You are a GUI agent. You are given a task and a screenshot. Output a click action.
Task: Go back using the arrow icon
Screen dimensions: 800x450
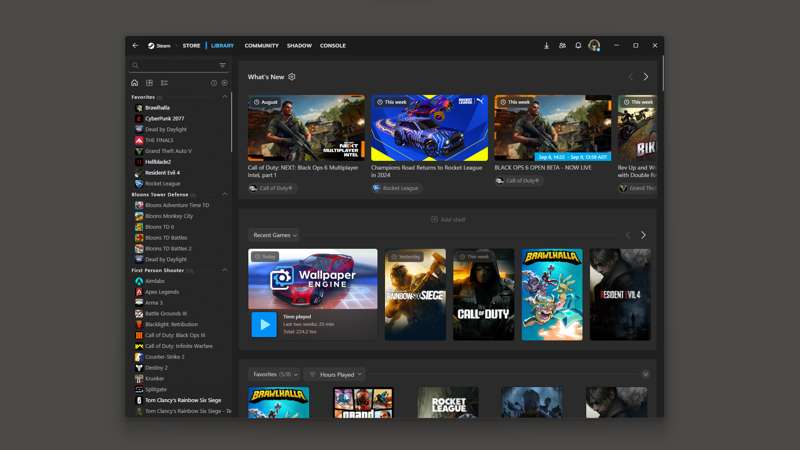(x=135, y=45)
